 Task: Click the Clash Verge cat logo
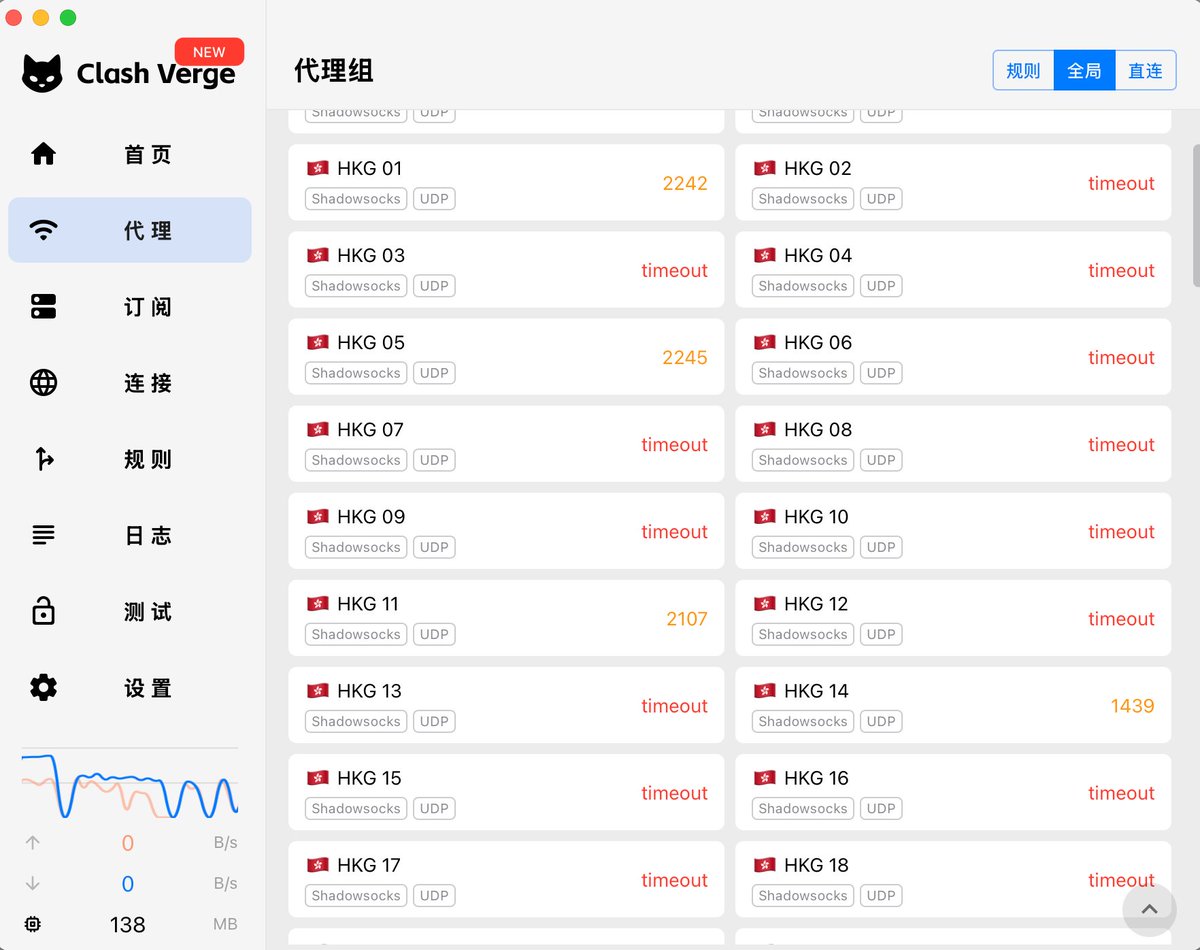[x=42, y=74]
